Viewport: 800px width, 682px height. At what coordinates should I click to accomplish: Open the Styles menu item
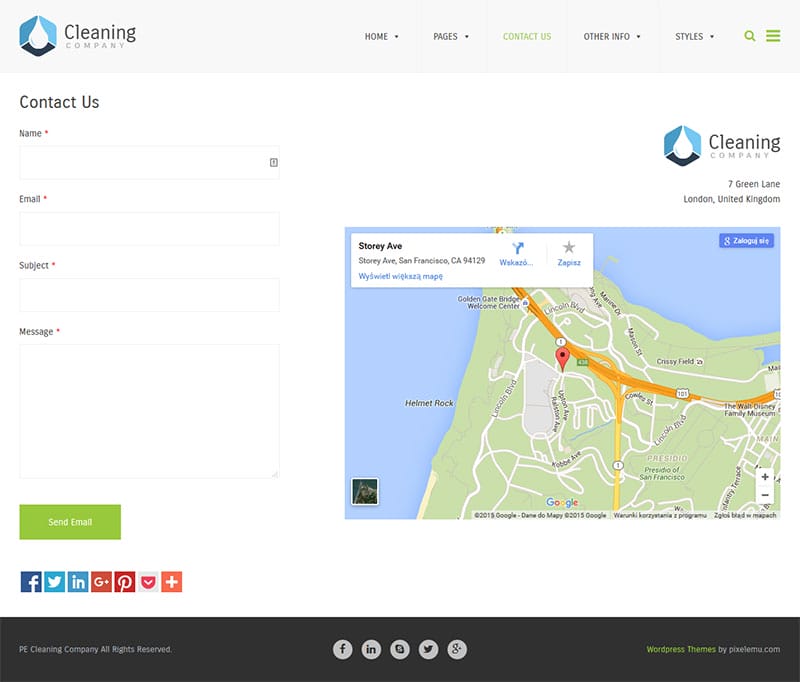[694, 37]
